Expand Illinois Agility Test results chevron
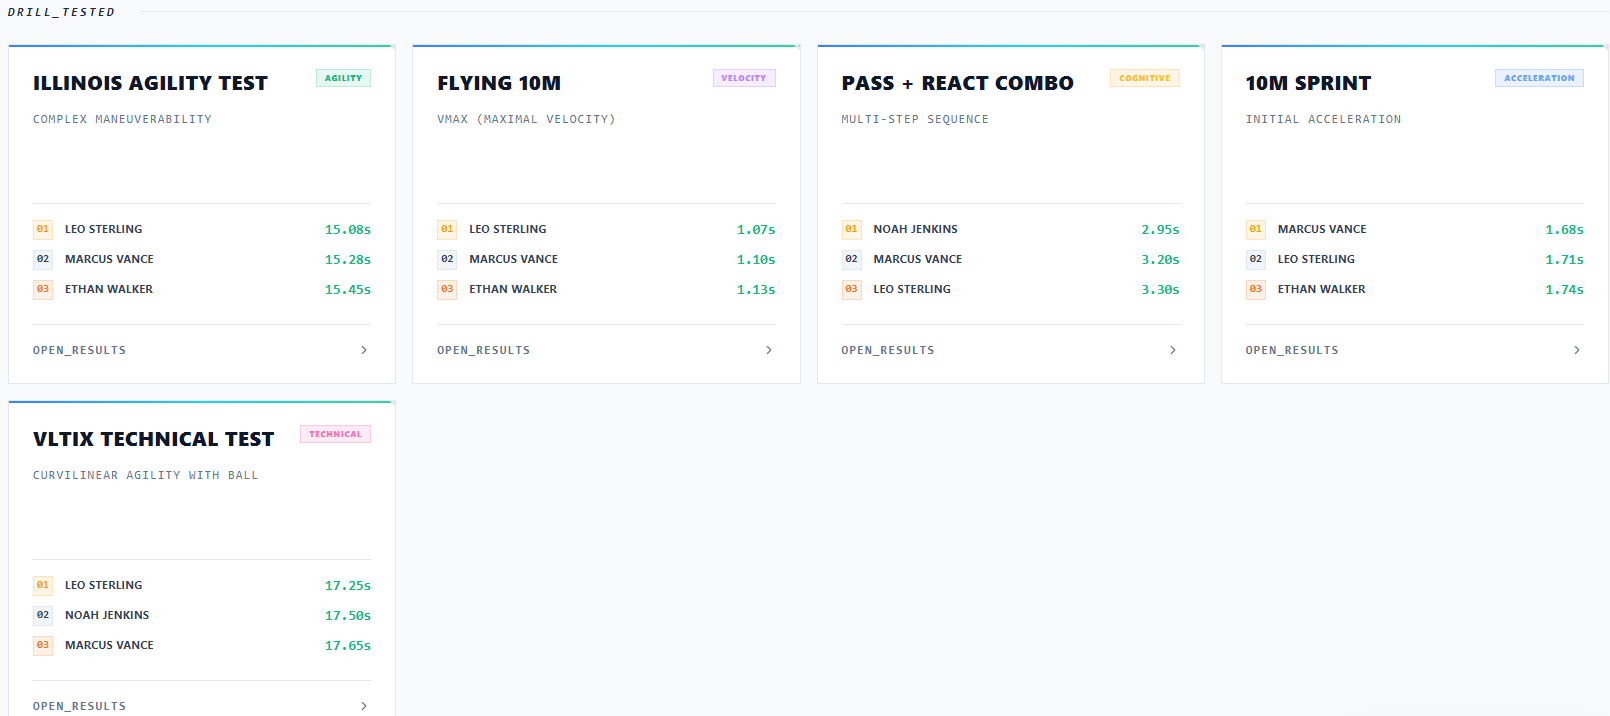Screen dimensions: 1610x716 [x=364, y=350]
